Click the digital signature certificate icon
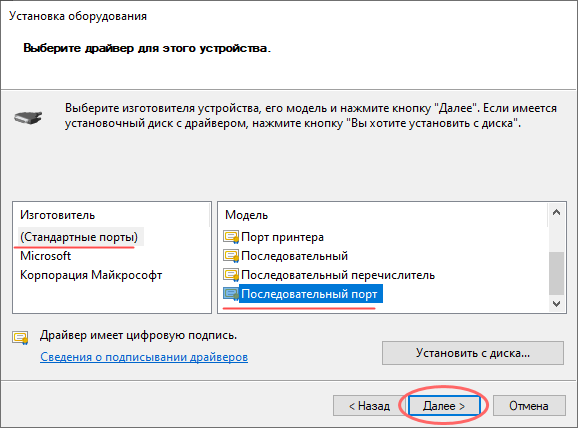This screenshot has height=428, width=578. click(20, 338)
